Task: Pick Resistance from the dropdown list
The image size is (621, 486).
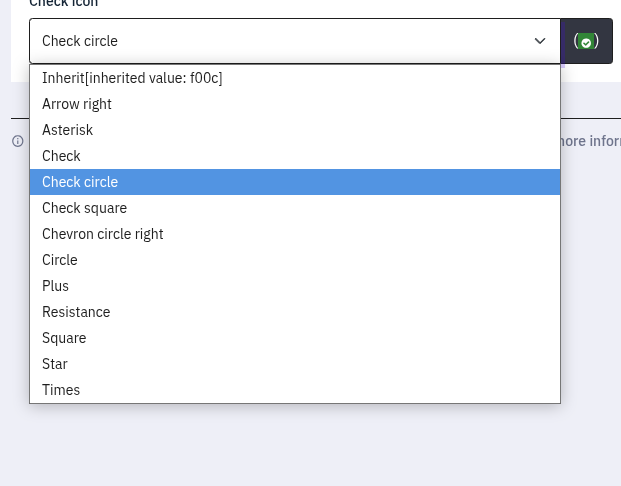Action: pos(76,312)
